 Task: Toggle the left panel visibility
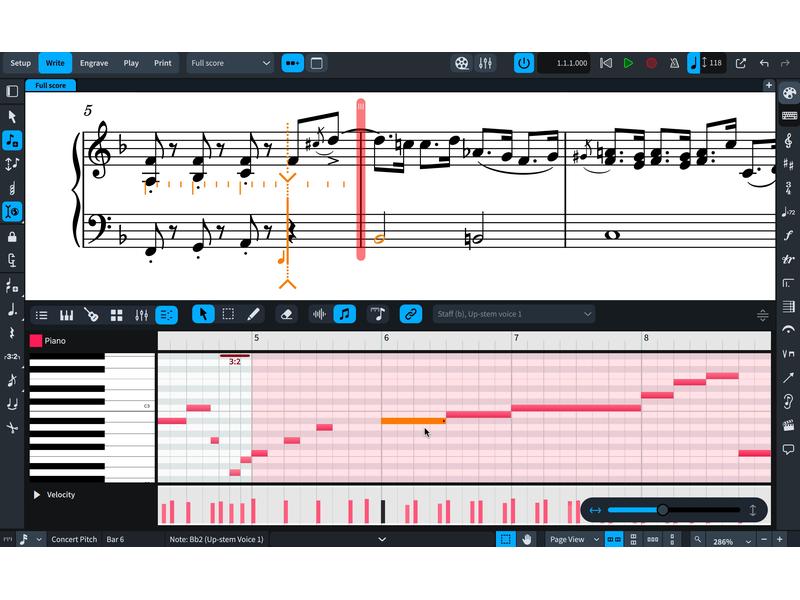[x=12, y=91]
